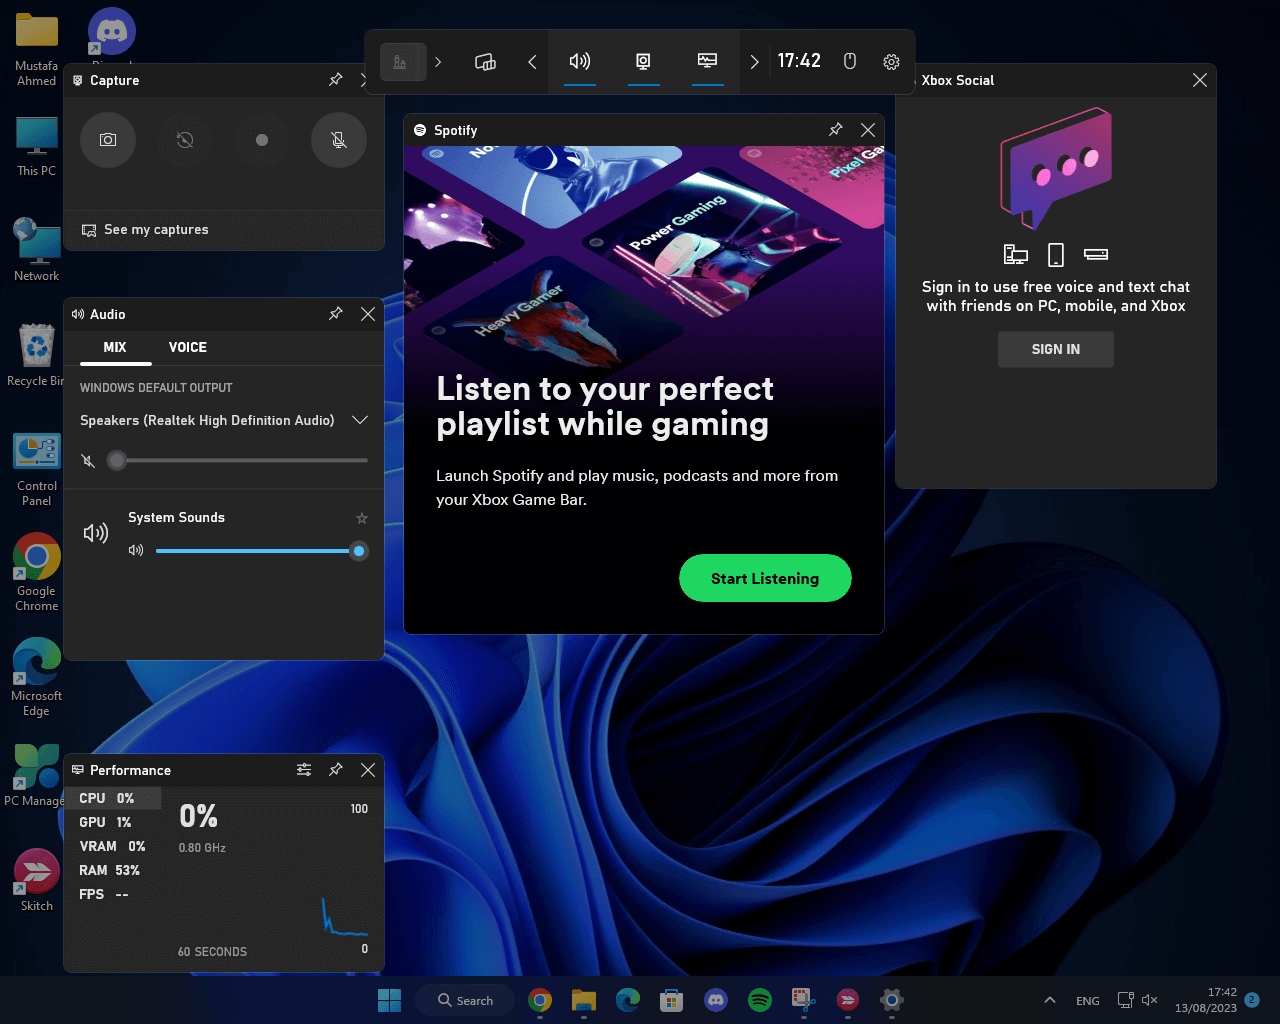Image resolution: width=1280 pixels, height=1024 pixels.
Task: Adjust the master speaker volume slider
Action: (x=237, y=460)
